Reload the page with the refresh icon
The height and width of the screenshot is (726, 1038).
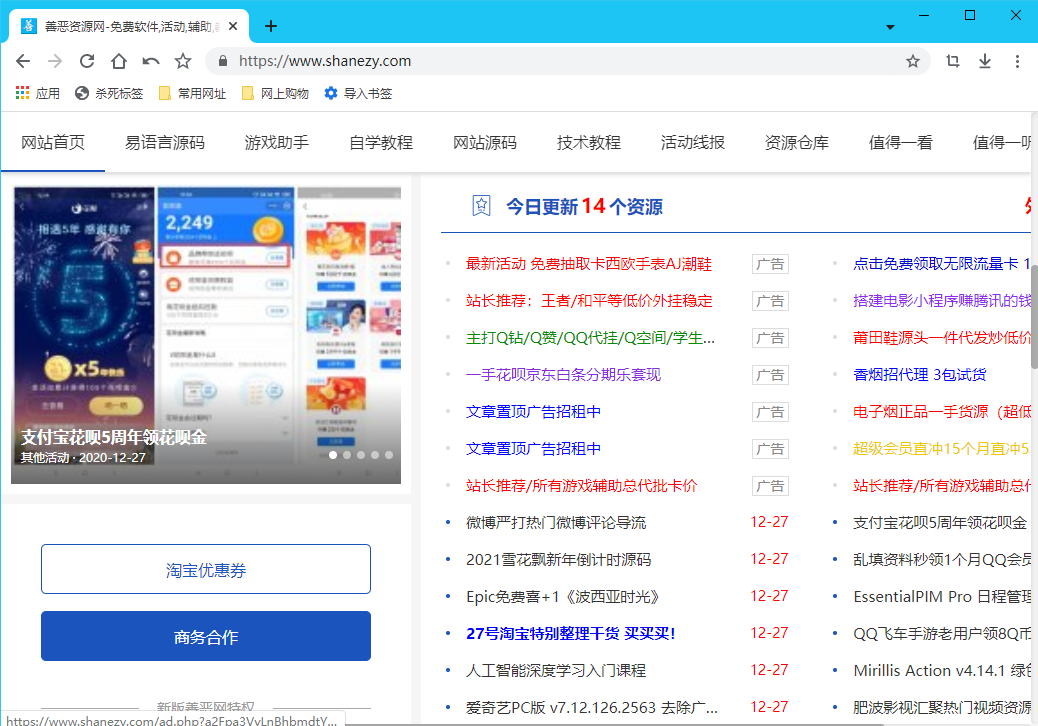pyautogui.click(x=87, y=61)
